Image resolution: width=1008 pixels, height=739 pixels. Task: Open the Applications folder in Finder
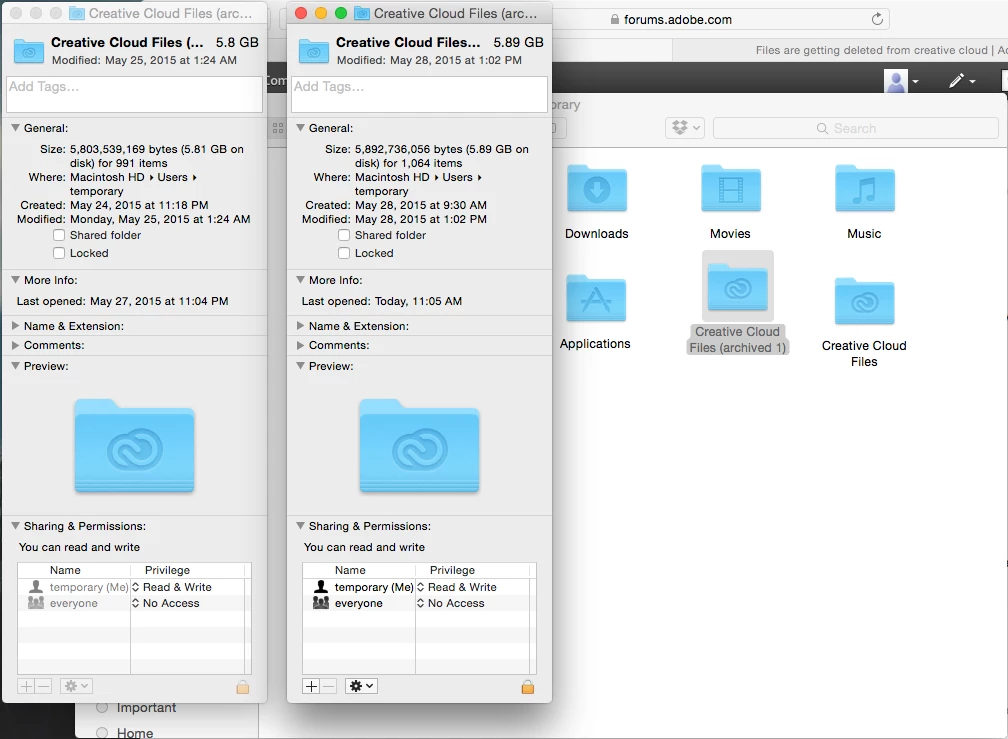click(596, 299)
